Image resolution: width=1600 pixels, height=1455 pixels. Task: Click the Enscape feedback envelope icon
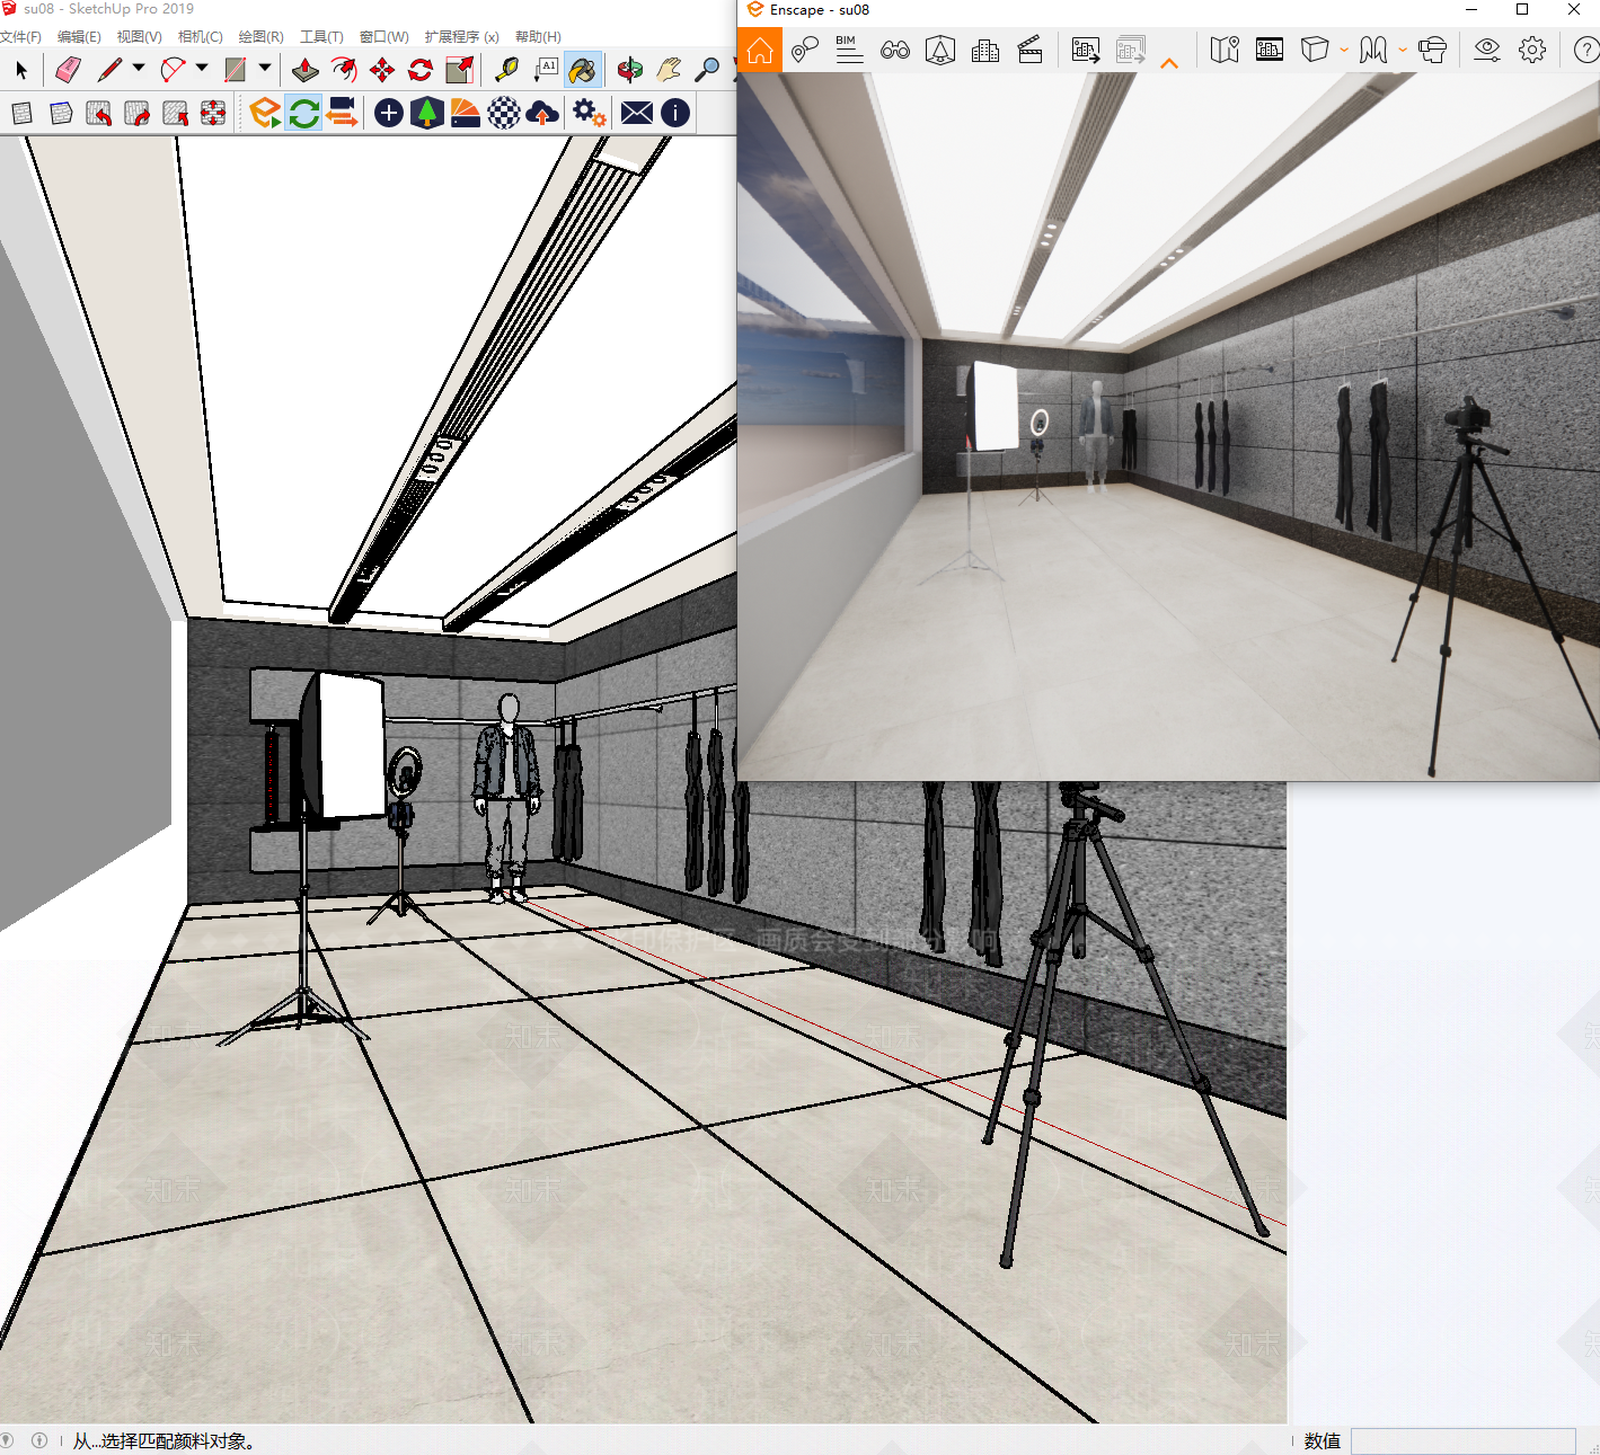636,113
